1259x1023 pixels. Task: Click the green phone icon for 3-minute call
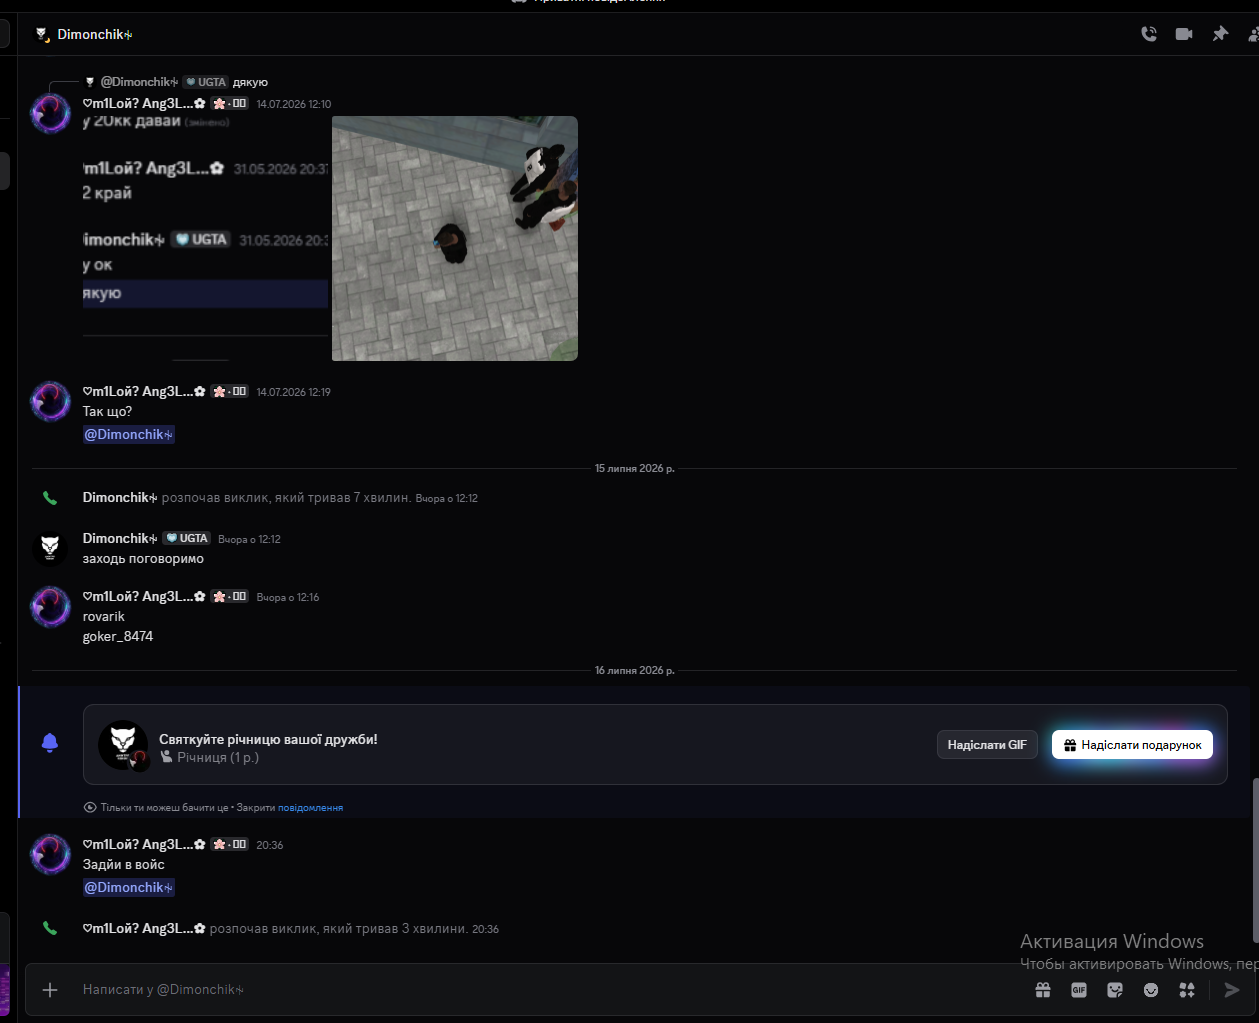50,928
